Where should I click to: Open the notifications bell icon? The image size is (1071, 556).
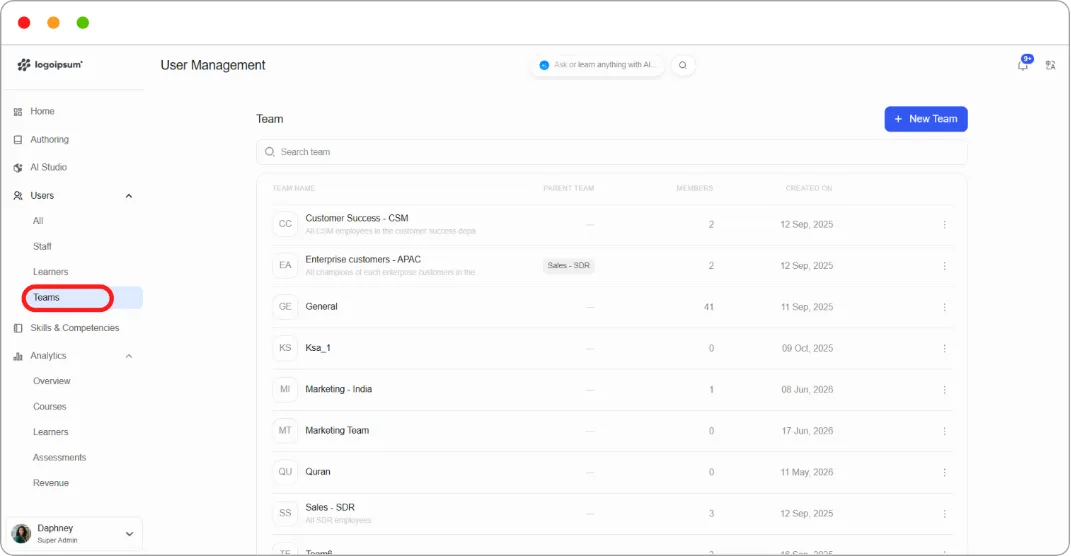coord(1023,65)
